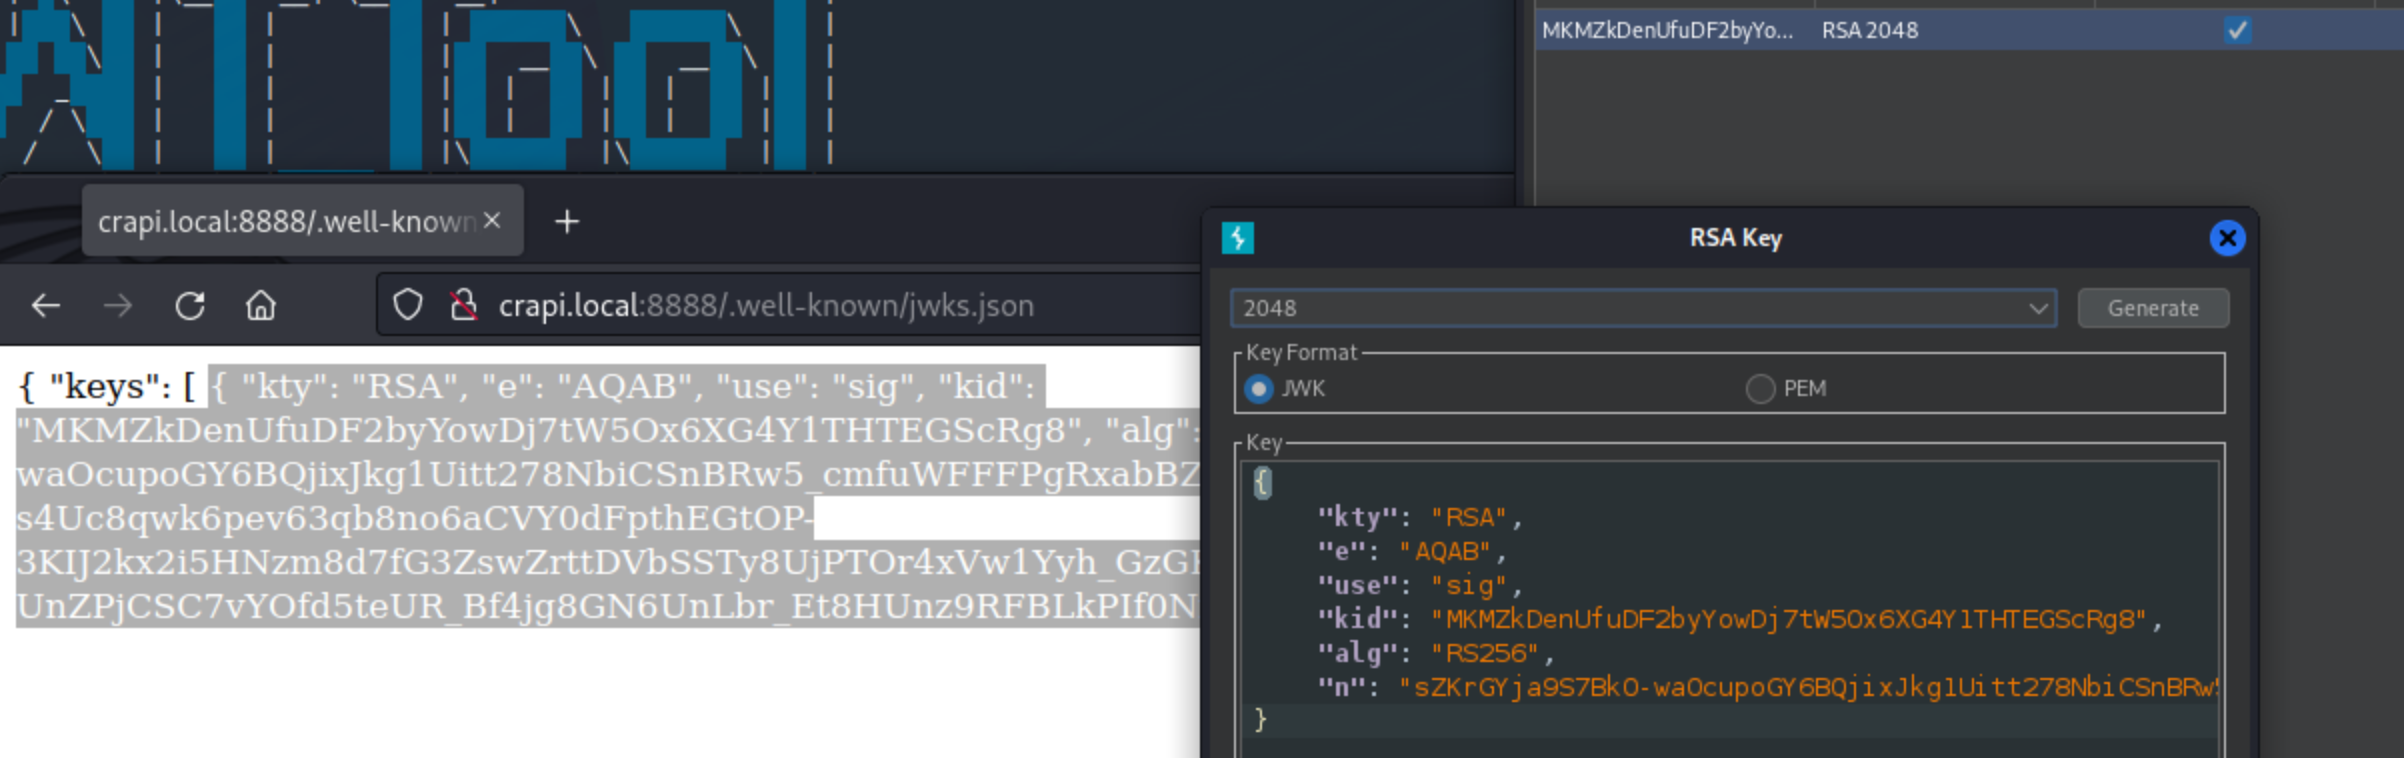
Task: Select the MKMZkDenUfuDF2byYo... key row
Action: click(x=1666, y=30)
